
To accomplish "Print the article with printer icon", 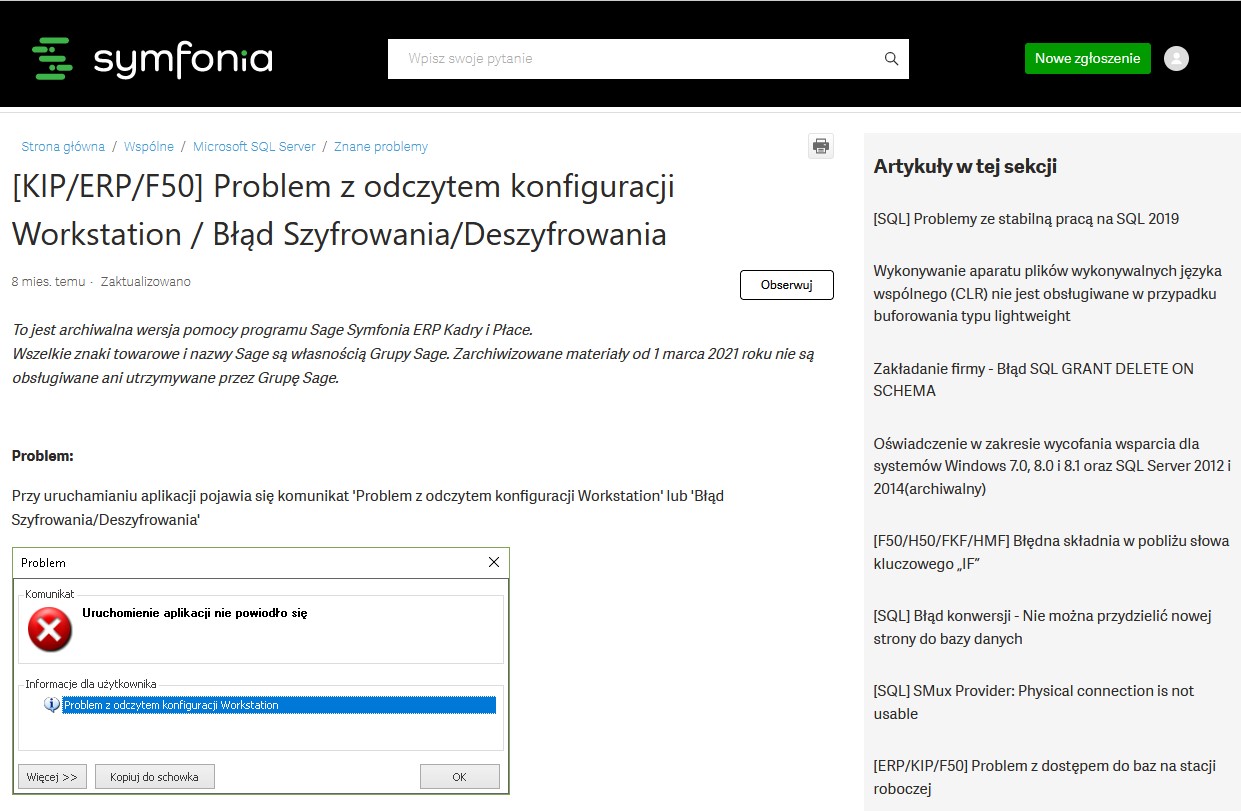I will click(x=821, y=146).
